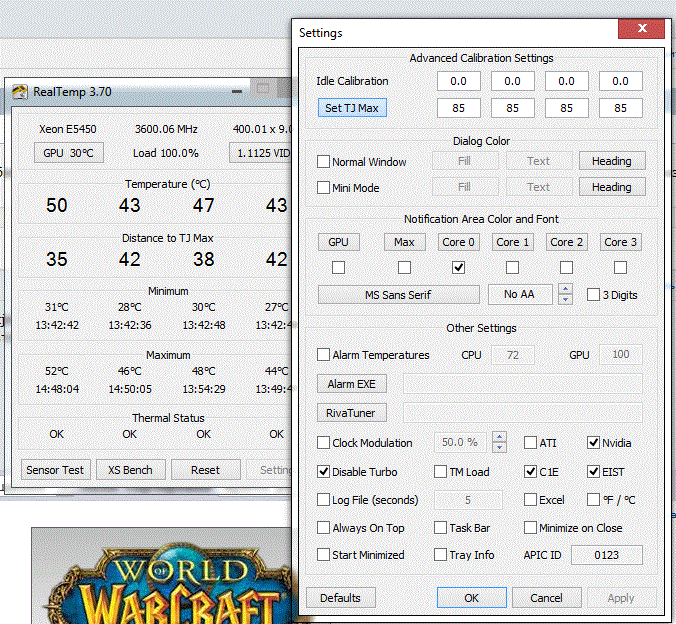Image resolution: width=676 pixels, height=624 pixels.
Task: Click Set TJ Max button
Action: (352, 108)
